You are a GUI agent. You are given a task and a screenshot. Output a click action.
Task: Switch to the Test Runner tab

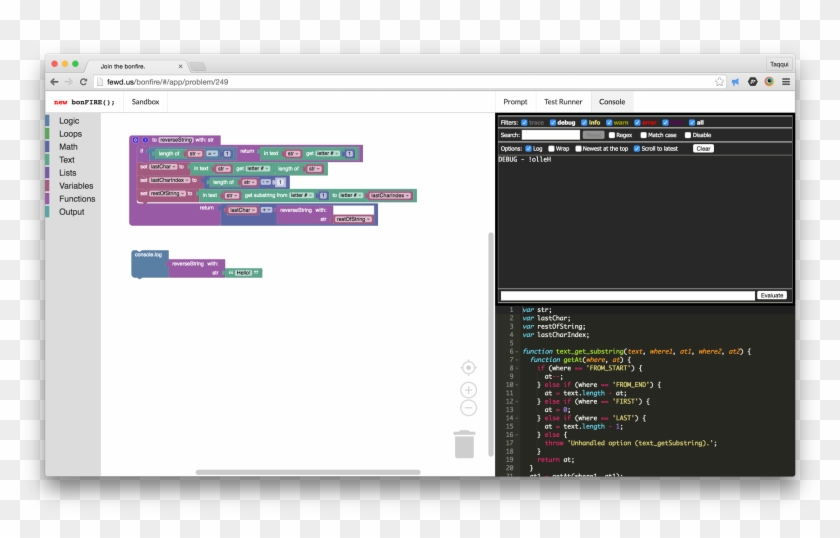(x=563, y=102)
